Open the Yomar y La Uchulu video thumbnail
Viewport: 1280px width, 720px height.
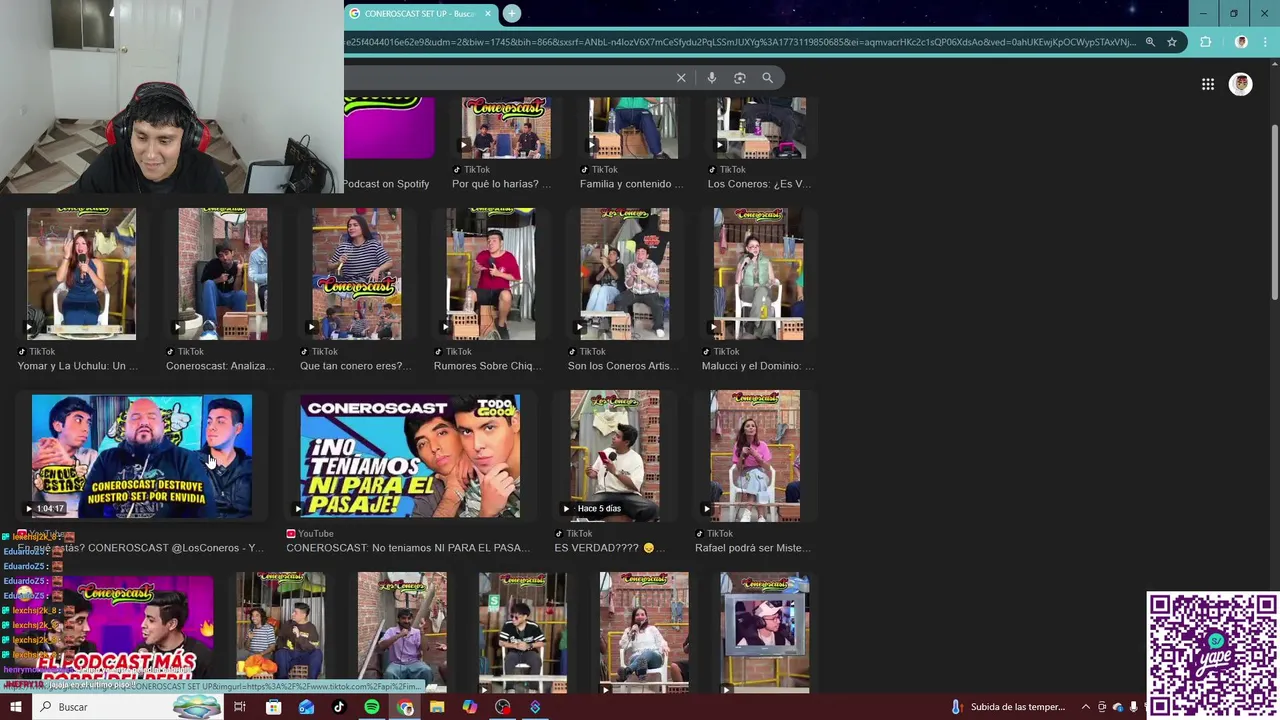[x=81, y=274]
